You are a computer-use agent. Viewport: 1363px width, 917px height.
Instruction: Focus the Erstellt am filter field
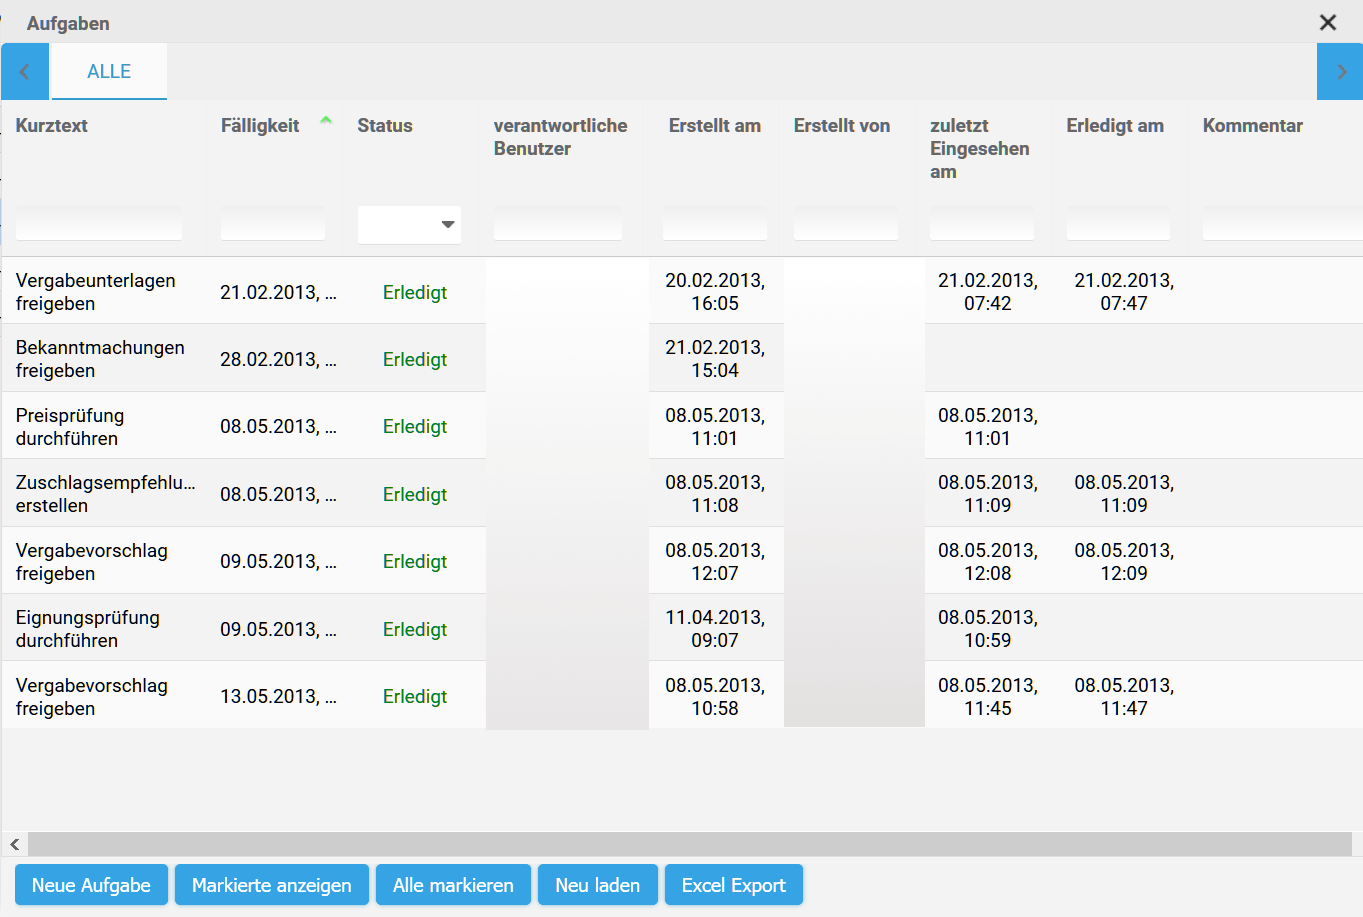coord(715,225)
